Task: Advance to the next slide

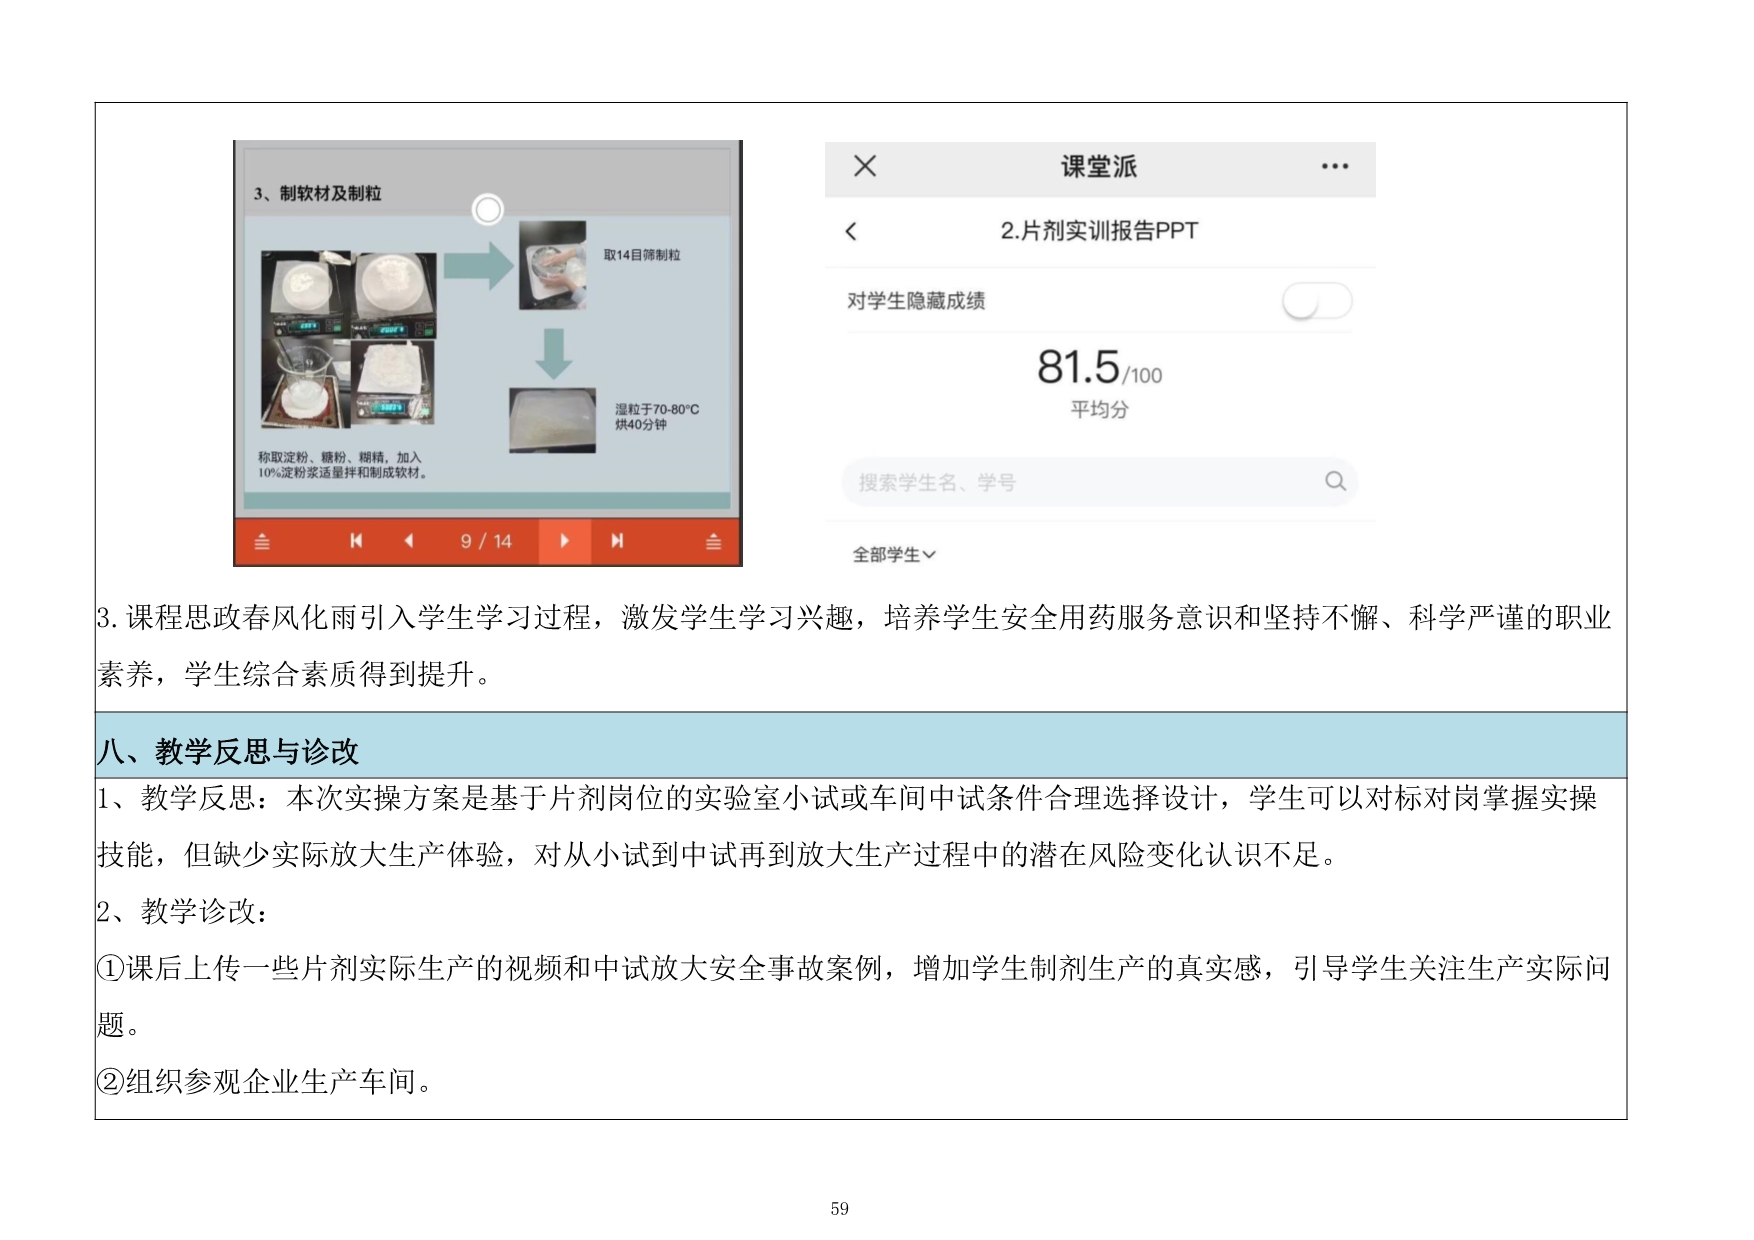Action: tap(564, 541)
